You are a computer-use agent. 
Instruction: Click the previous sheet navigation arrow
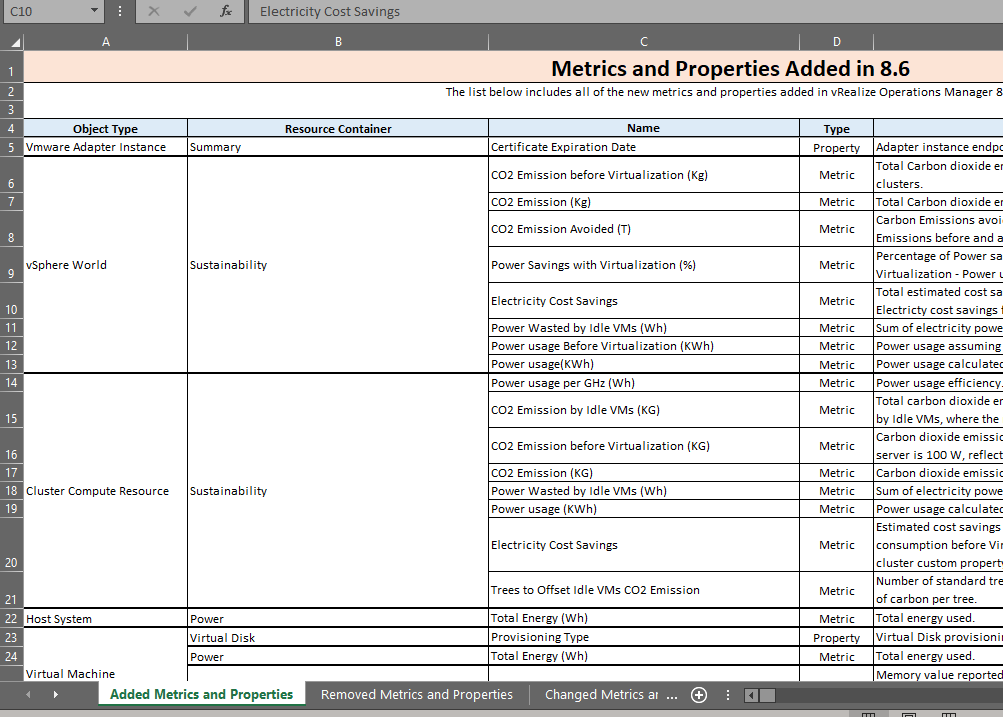(28, 695)
